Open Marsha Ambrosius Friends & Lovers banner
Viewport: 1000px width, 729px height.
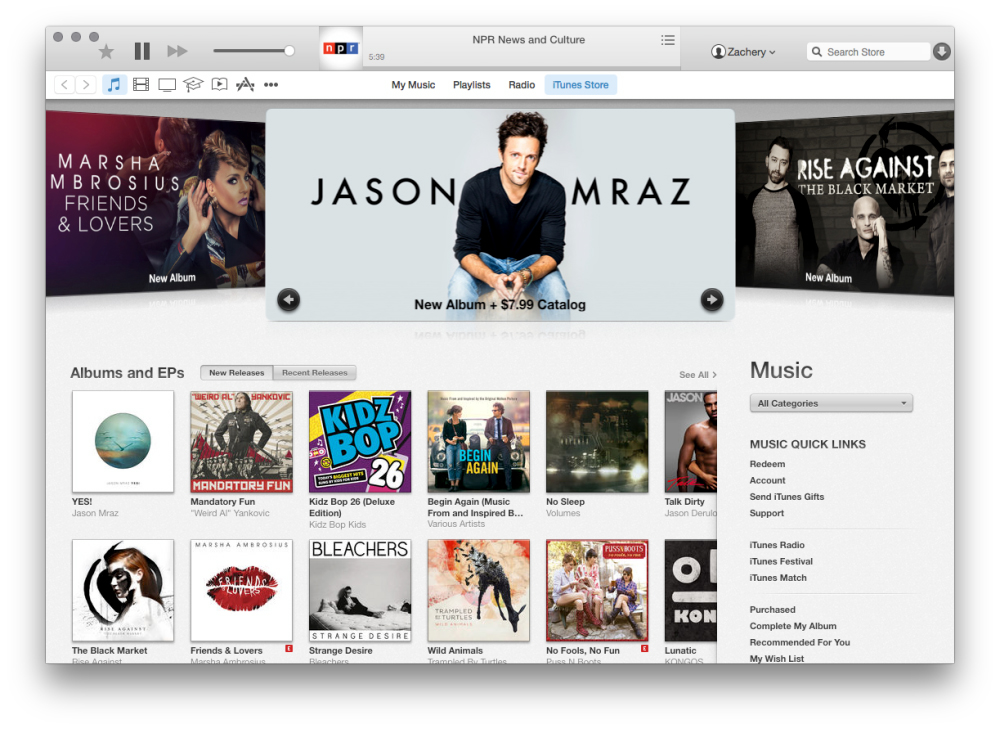tap(156, 203)
